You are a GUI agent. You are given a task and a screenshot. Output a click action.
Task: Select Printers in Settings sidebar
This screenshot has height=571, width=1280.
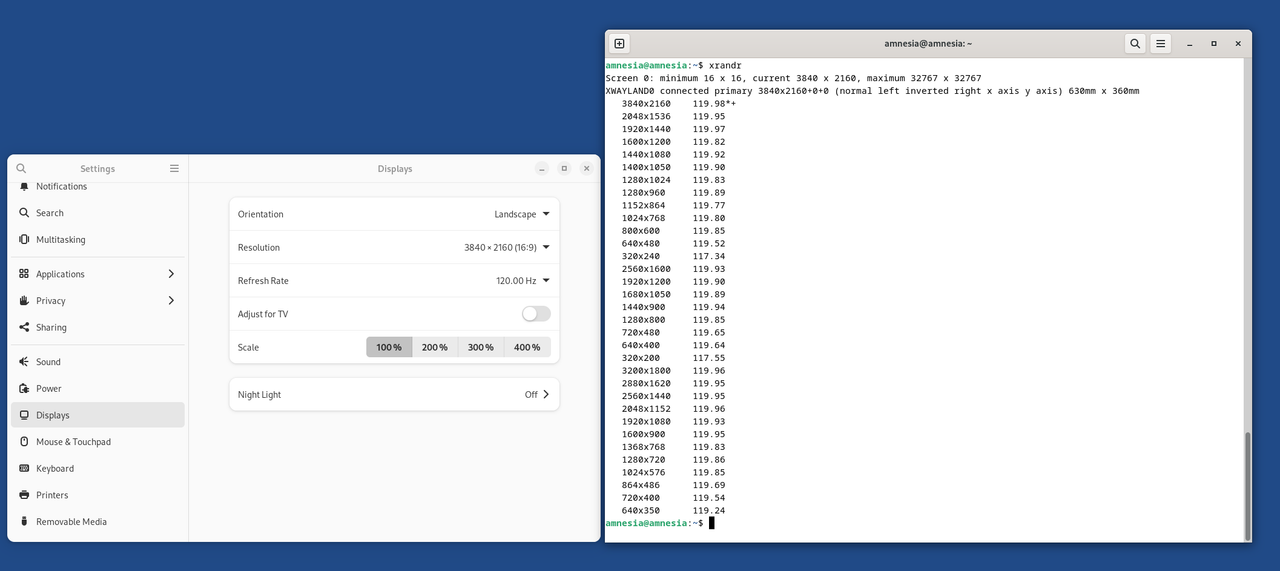(98, 495)
